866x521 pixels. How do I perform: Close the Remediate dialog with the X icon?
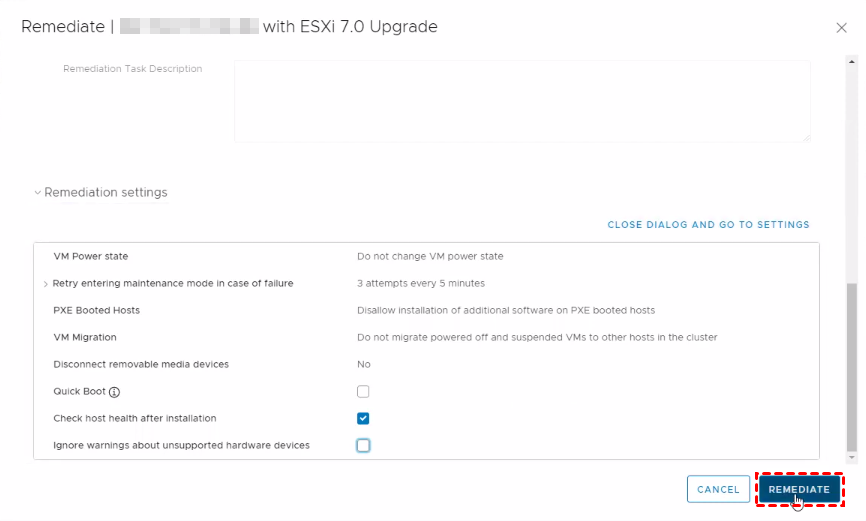tap(841, 28)
